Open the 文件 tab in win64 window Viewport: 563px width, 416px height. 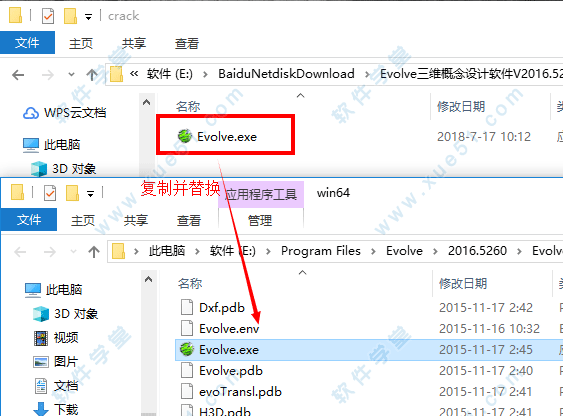[x=29, y=219]
